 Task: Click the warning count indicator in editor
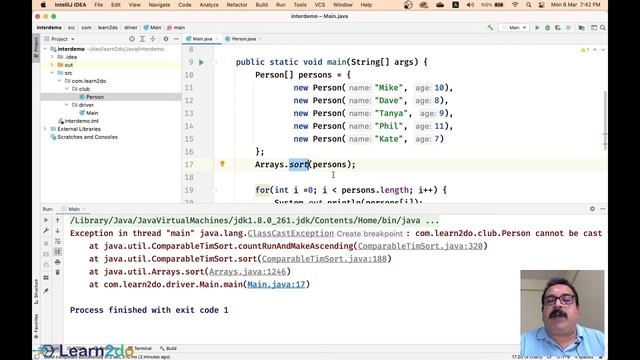tap(585, 50)
